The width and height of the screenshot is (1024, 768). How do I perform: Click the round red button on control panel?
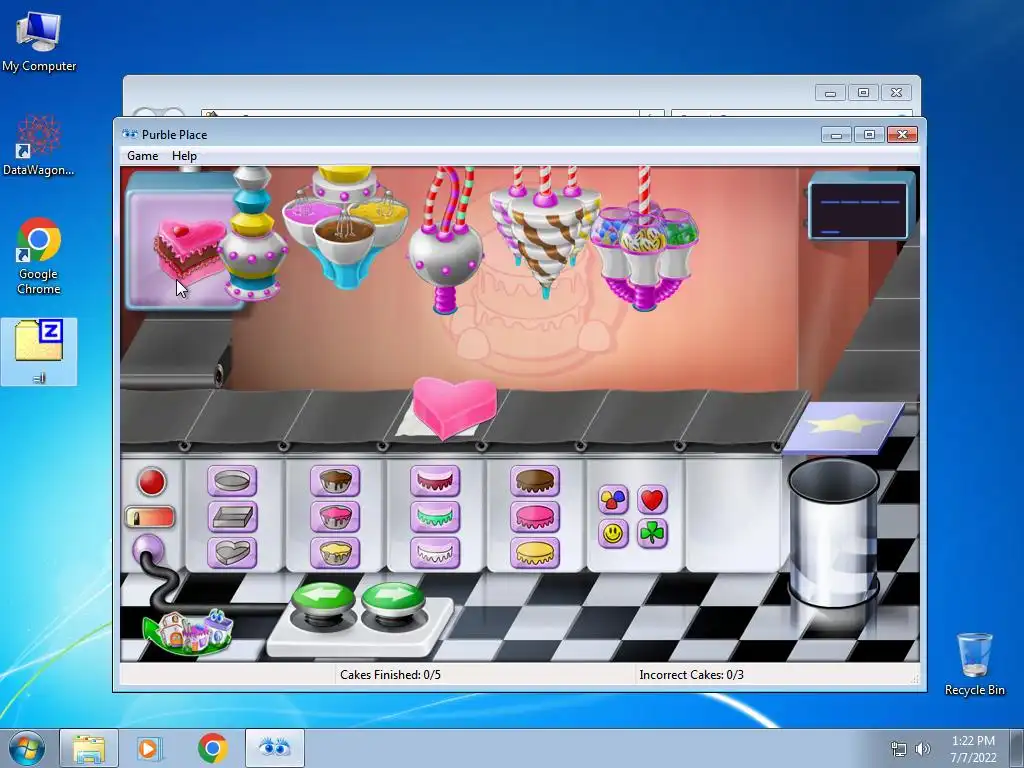click(152, 482)
